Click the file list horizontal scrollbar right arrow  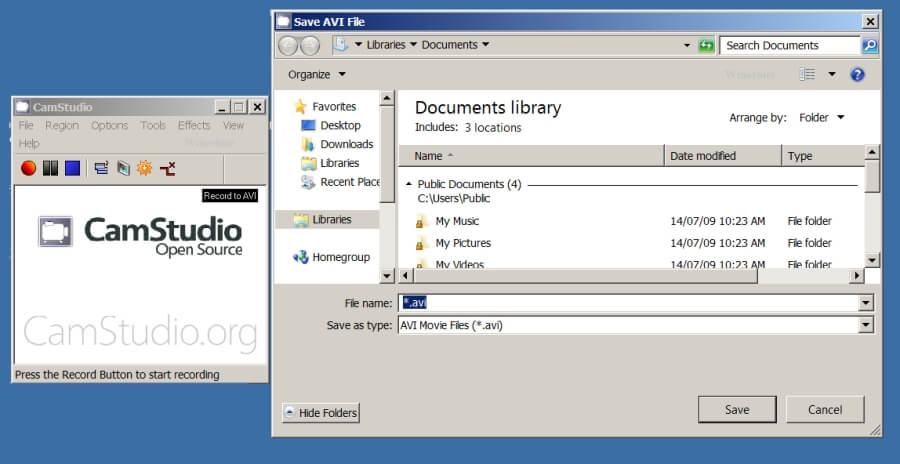coord(857,276)
